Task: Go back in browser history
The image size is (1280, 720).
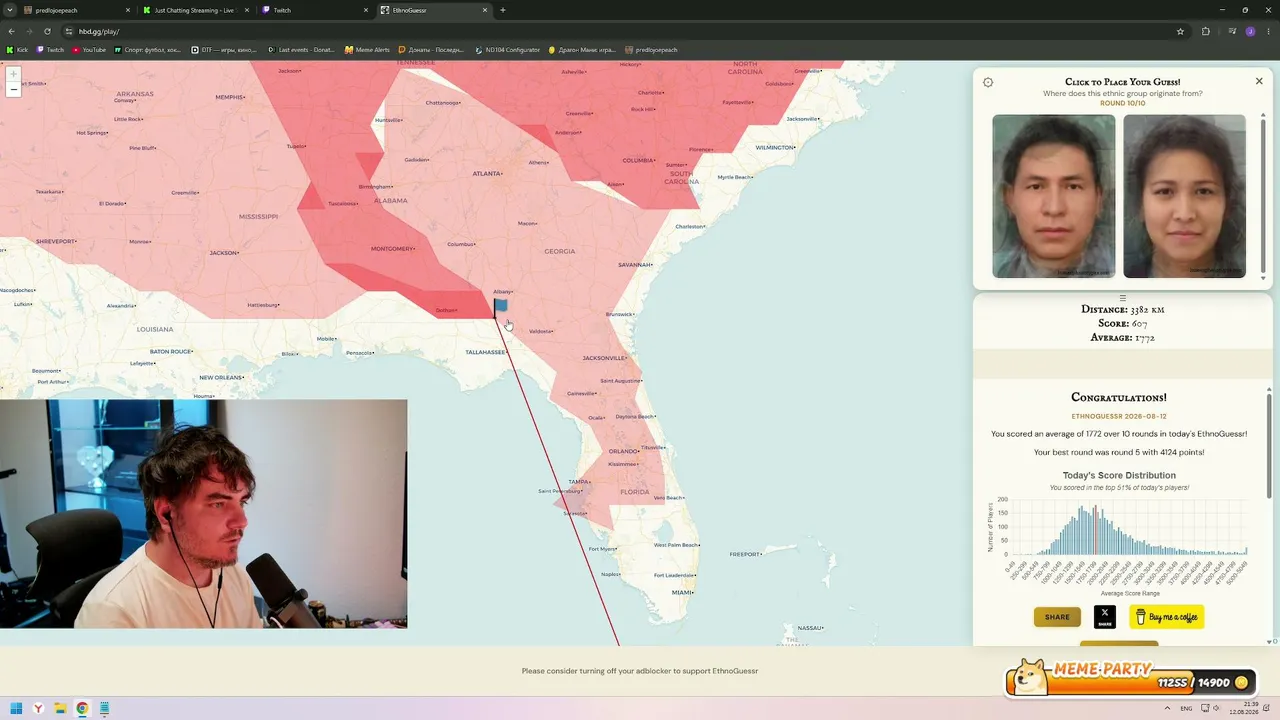Action: coord(11,31)
